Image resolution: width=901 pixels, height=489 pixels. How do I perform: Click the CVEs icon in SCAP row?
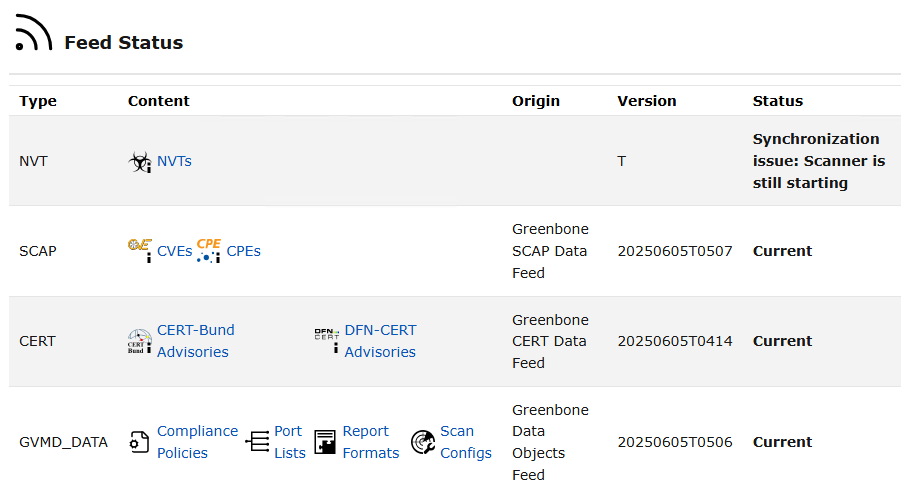pos(140,250)
